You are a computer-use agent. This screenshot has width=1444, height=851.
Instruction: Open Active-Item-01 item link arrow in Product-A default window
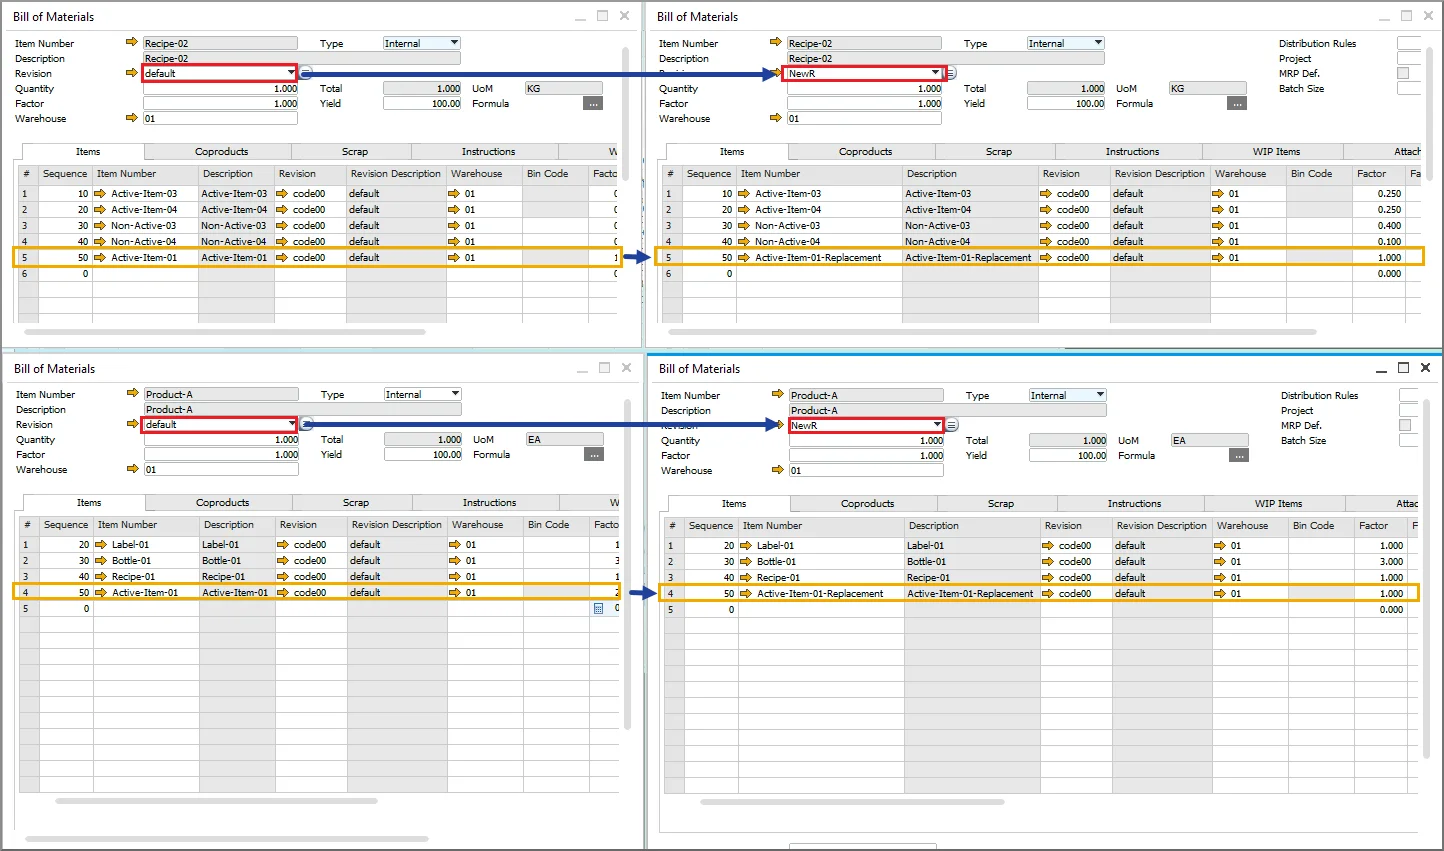point(100,592)
